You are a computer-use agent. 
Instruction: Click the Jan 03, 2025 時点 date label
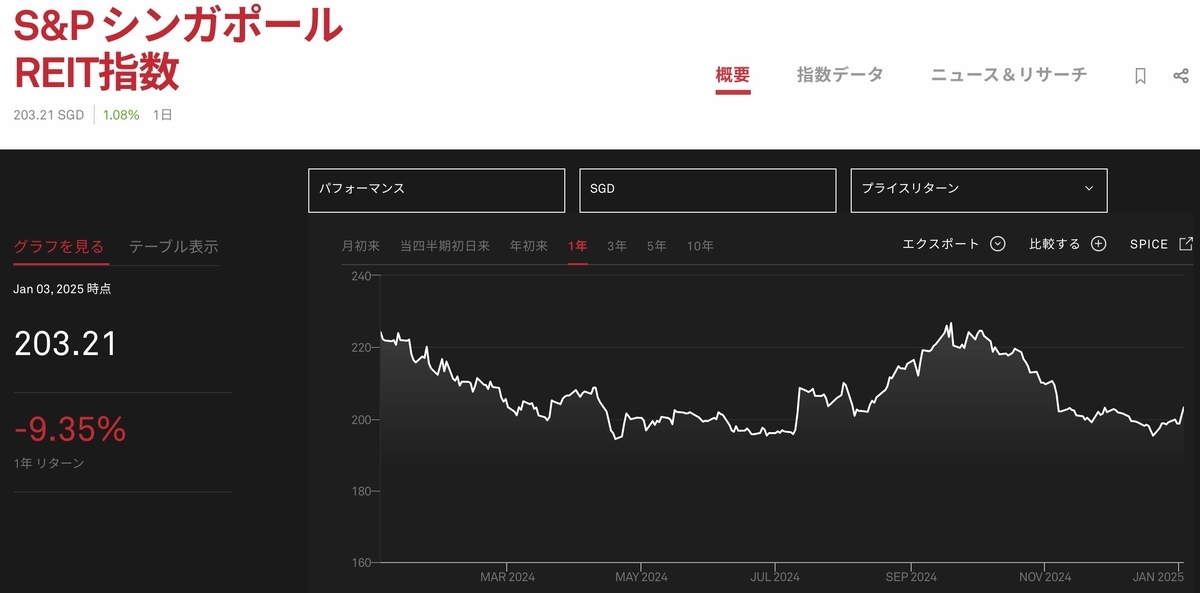(x=62, y=289)
